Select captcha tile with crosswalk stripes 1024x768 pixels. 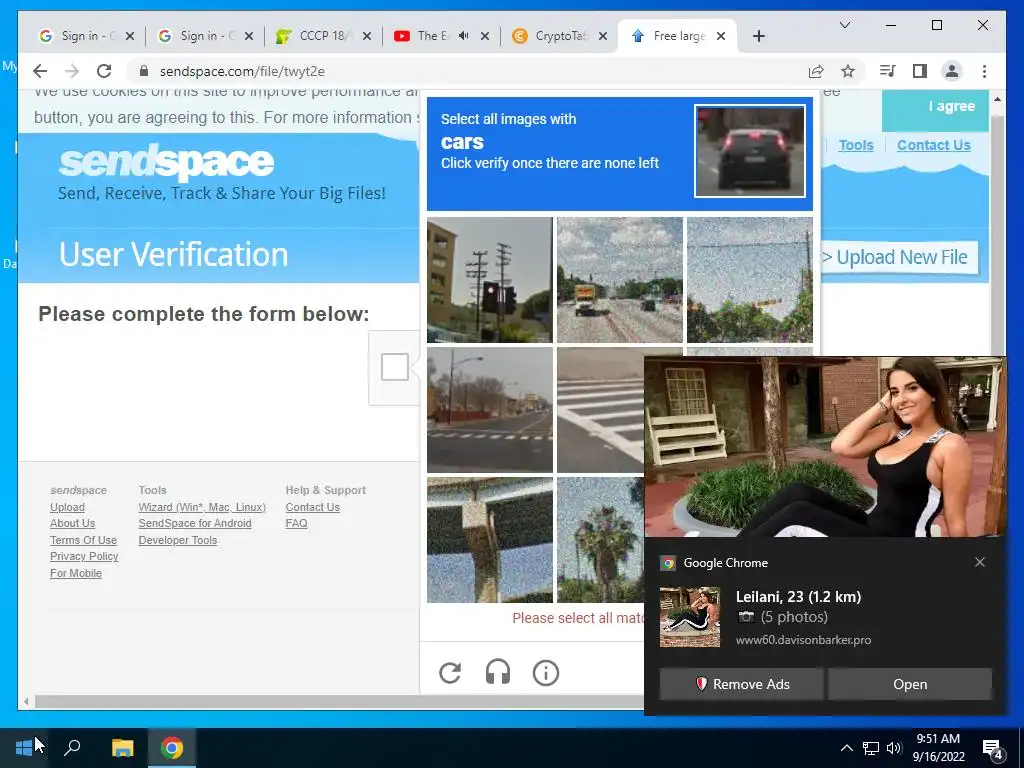coord(600,409)
